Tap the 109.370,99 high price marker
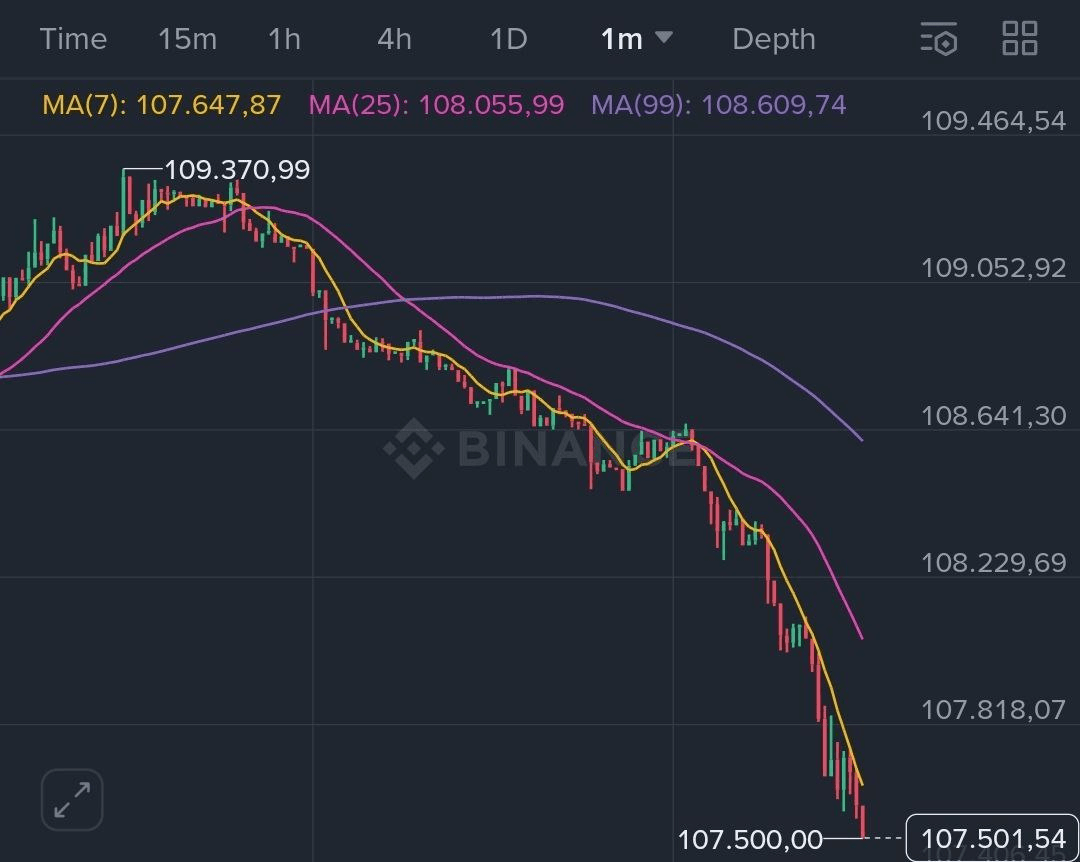 [x=237, y=170]
